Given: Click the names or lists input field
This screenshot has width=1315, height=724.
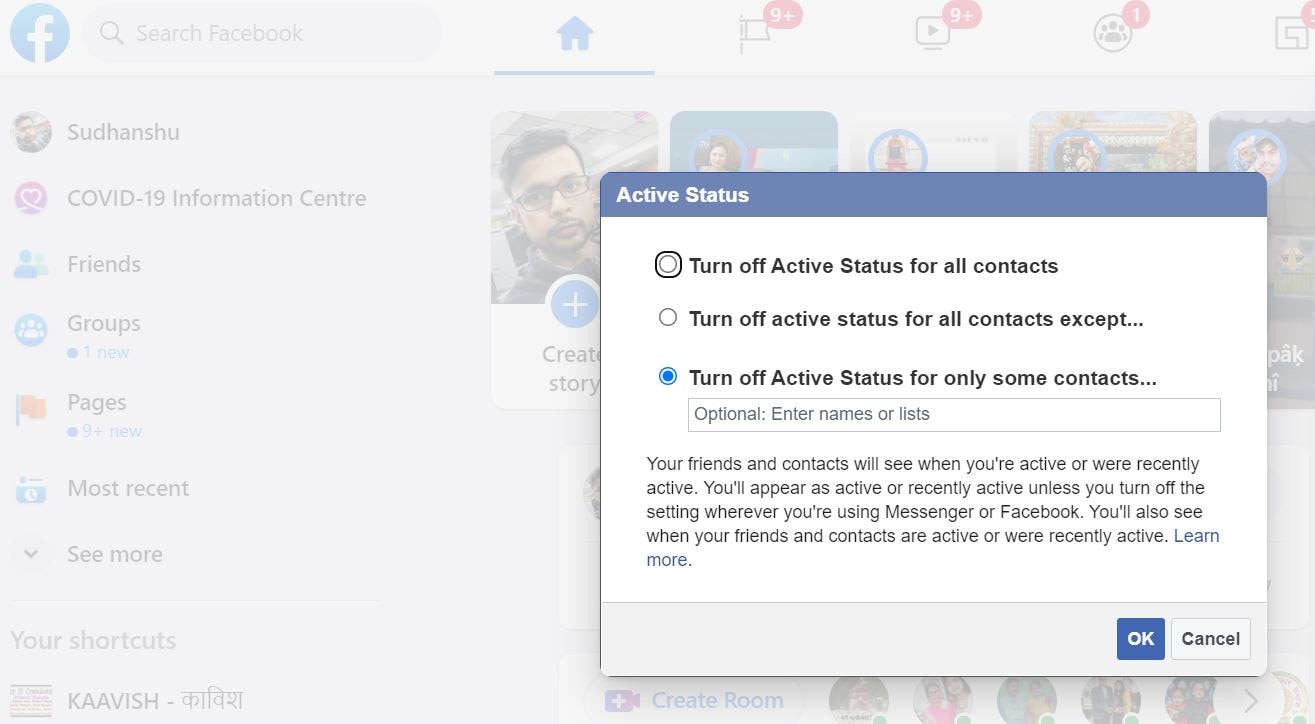Looking at the screenshot, I should [x=953, y=414].
